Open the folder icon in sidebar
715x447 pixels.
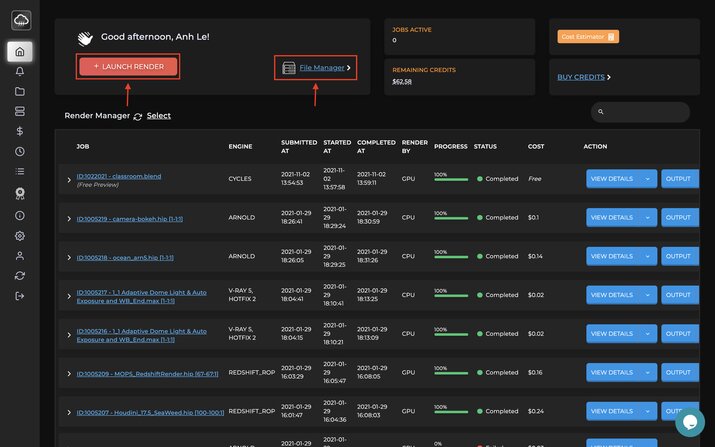tap(20, 91)
